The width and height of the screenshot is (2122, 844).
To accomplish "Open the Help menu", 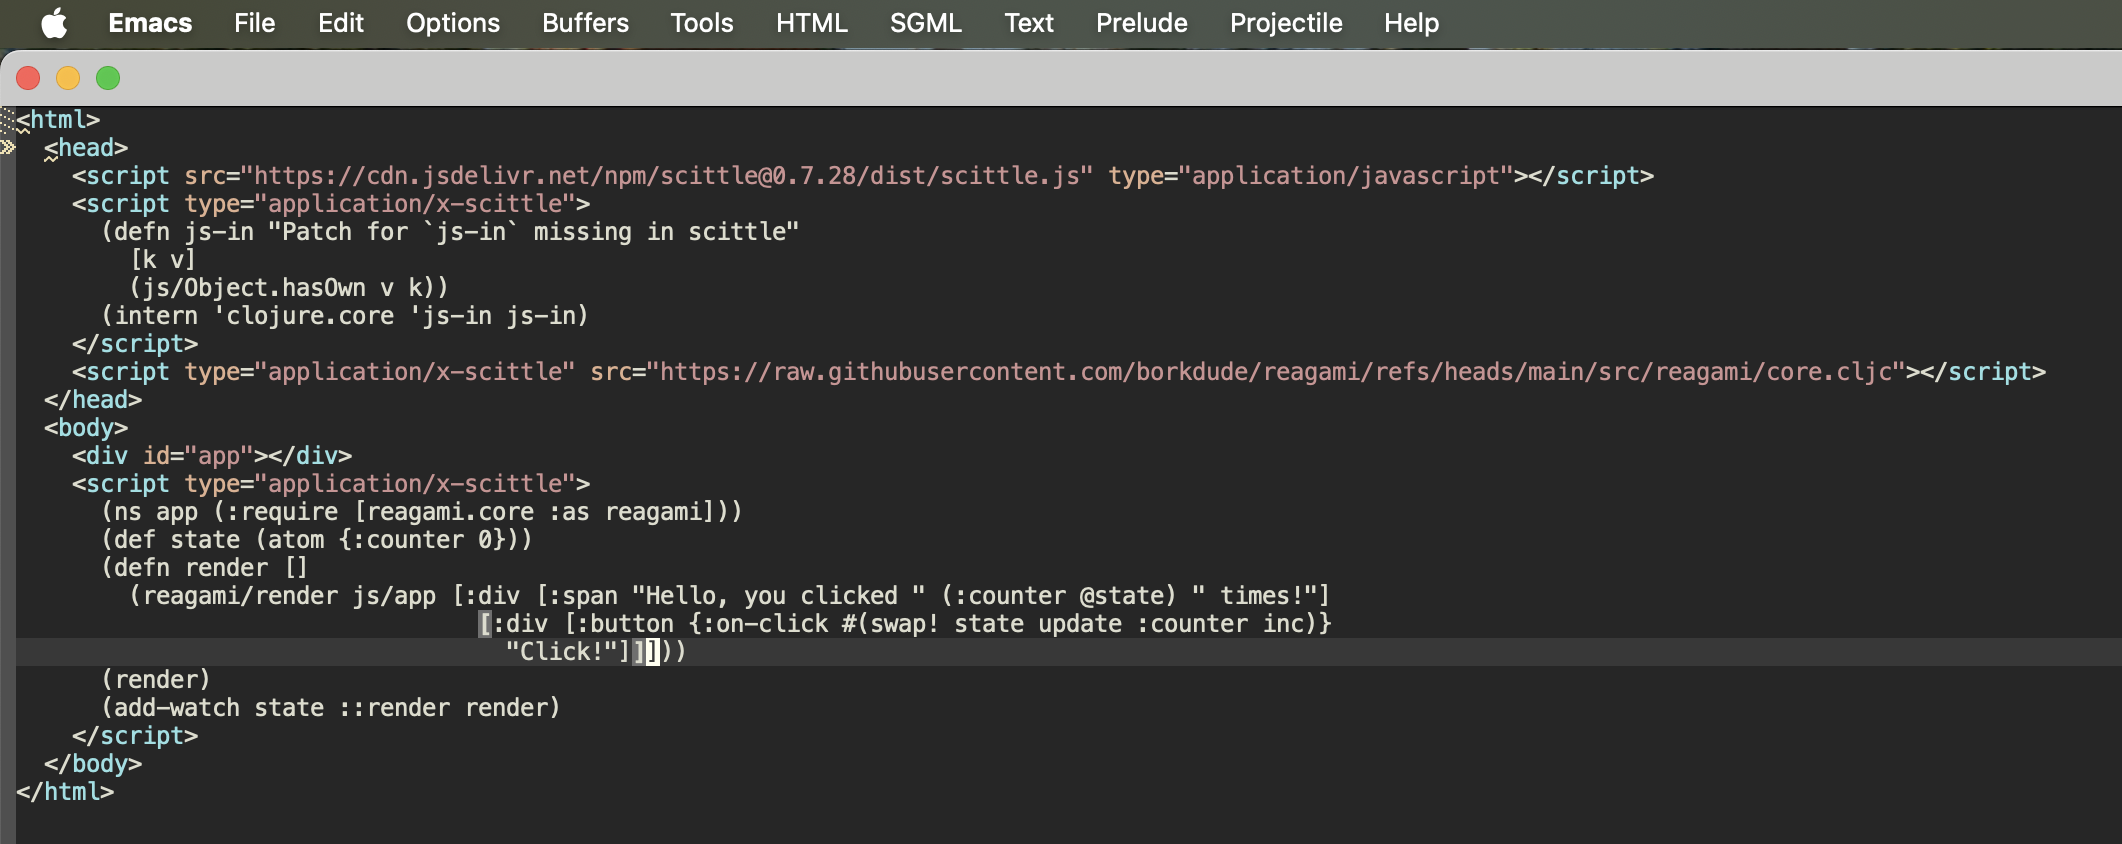I will 1411,23.
